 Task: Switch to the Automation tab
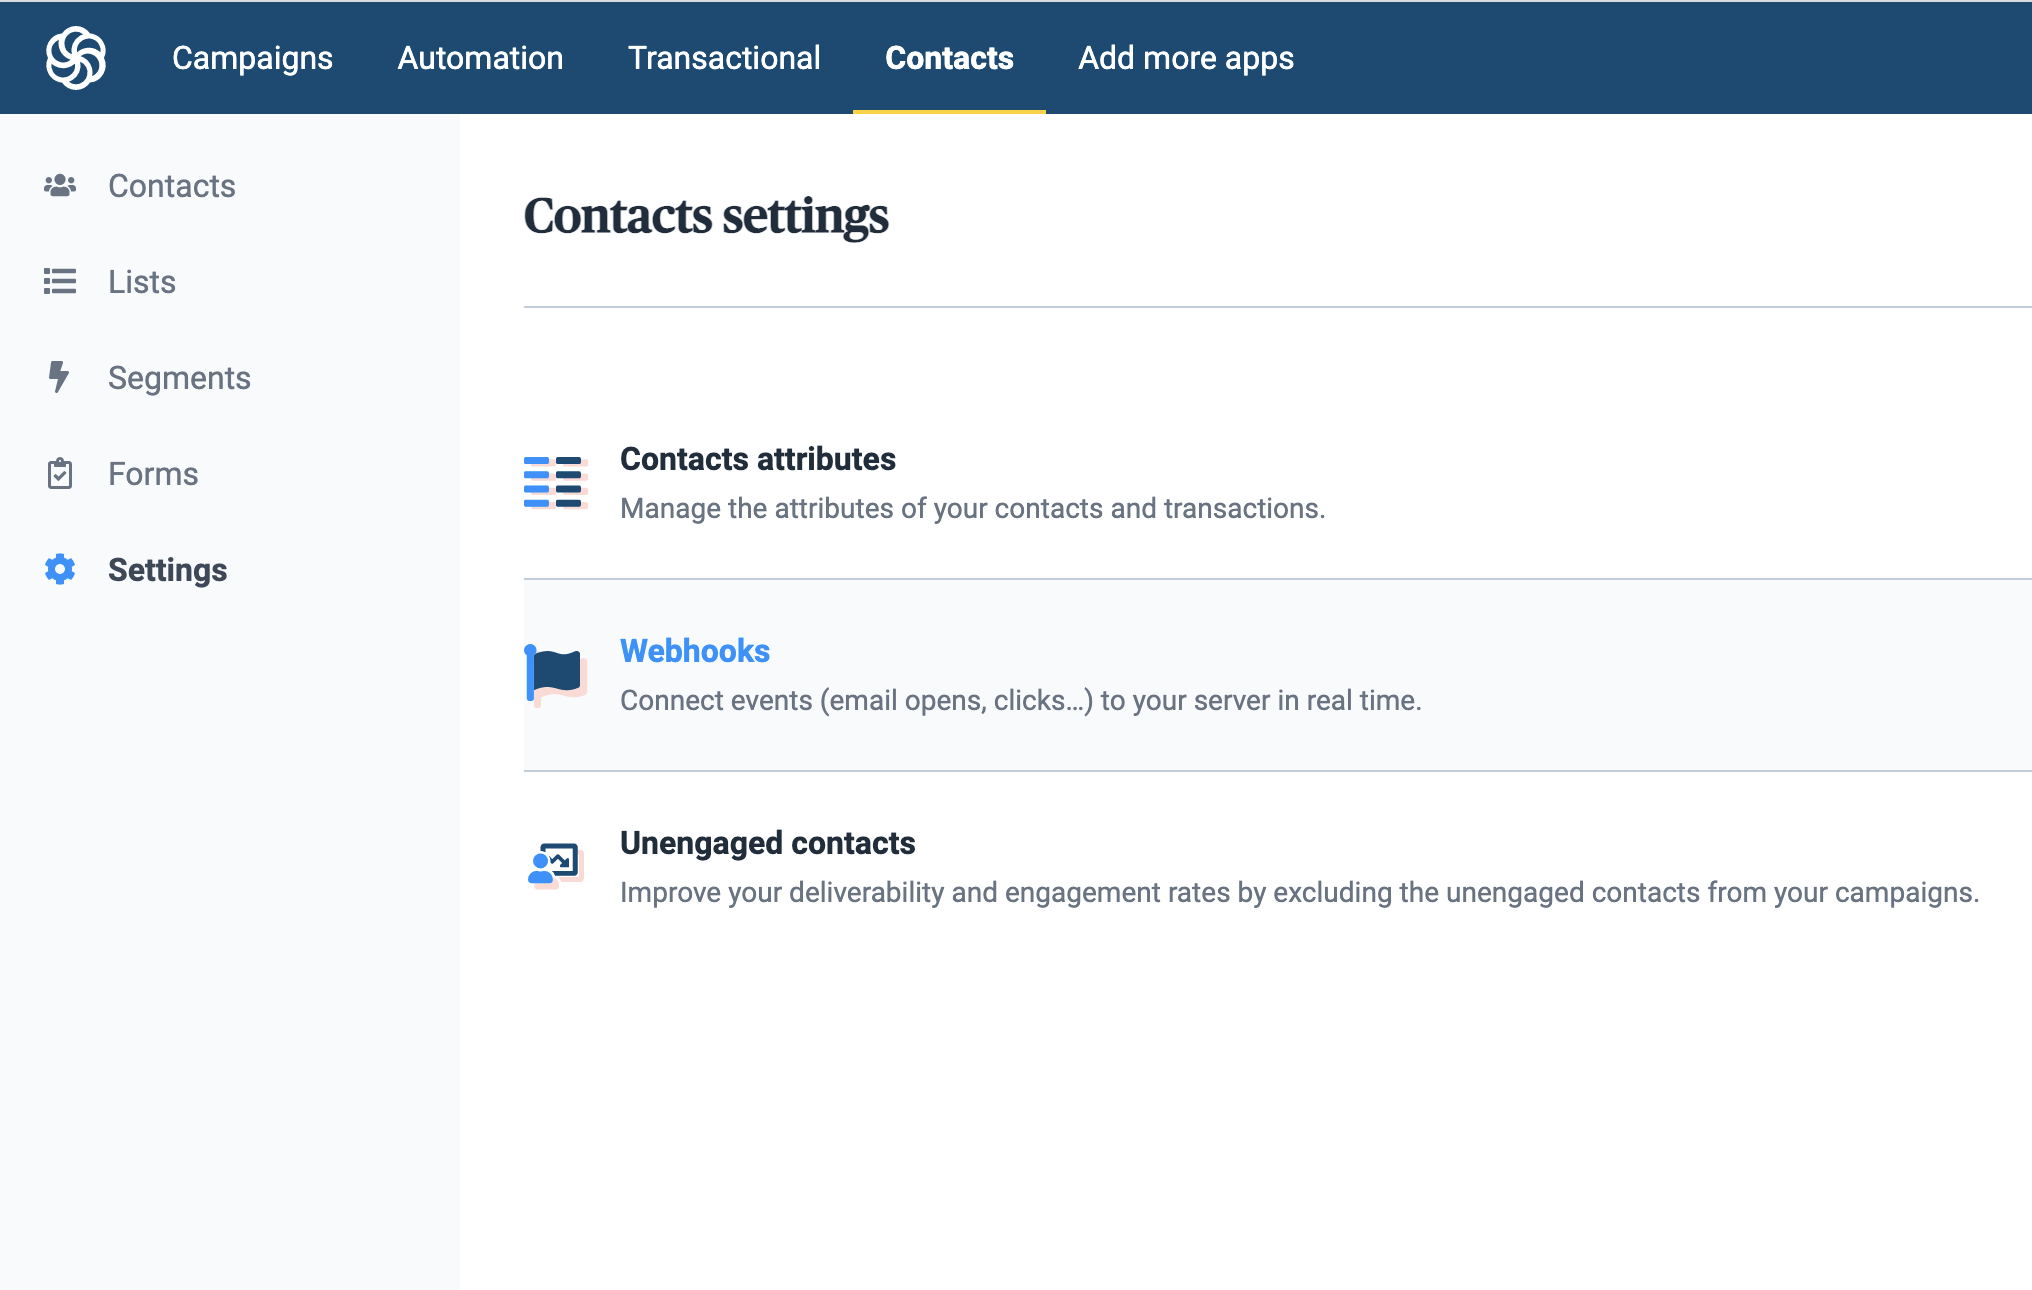(480, 58)
